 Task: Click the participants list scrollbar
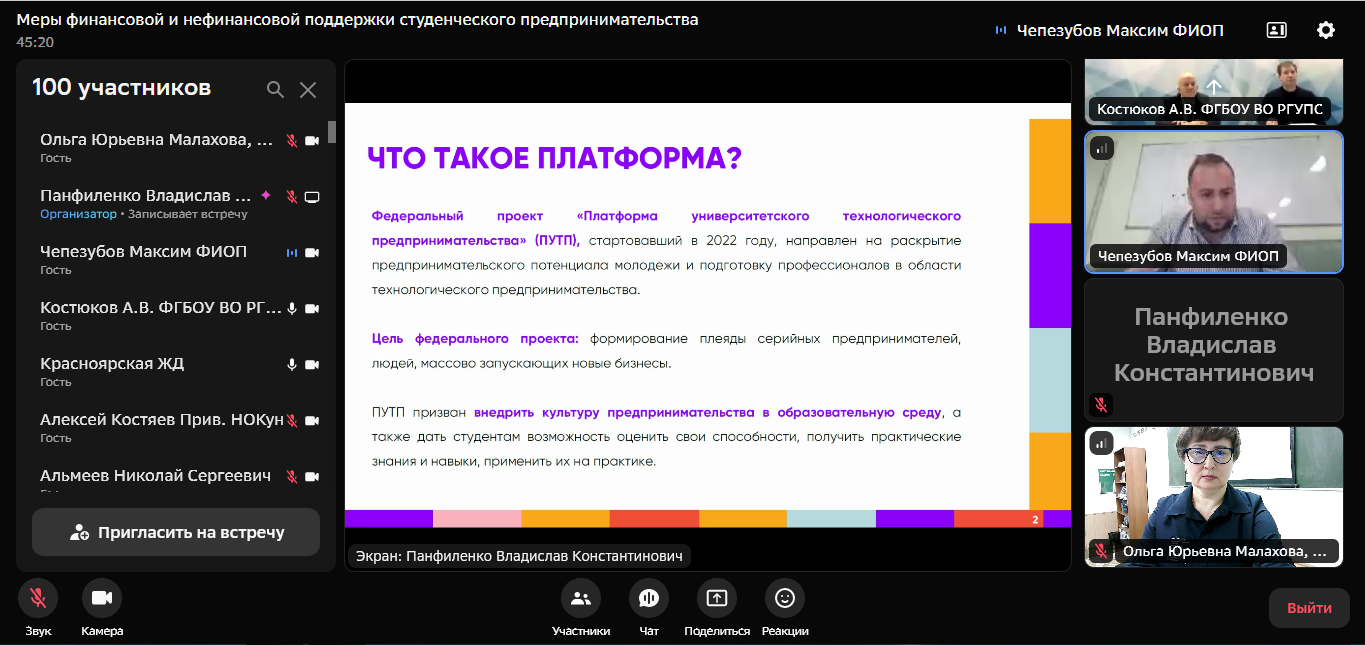click(332, 132)
